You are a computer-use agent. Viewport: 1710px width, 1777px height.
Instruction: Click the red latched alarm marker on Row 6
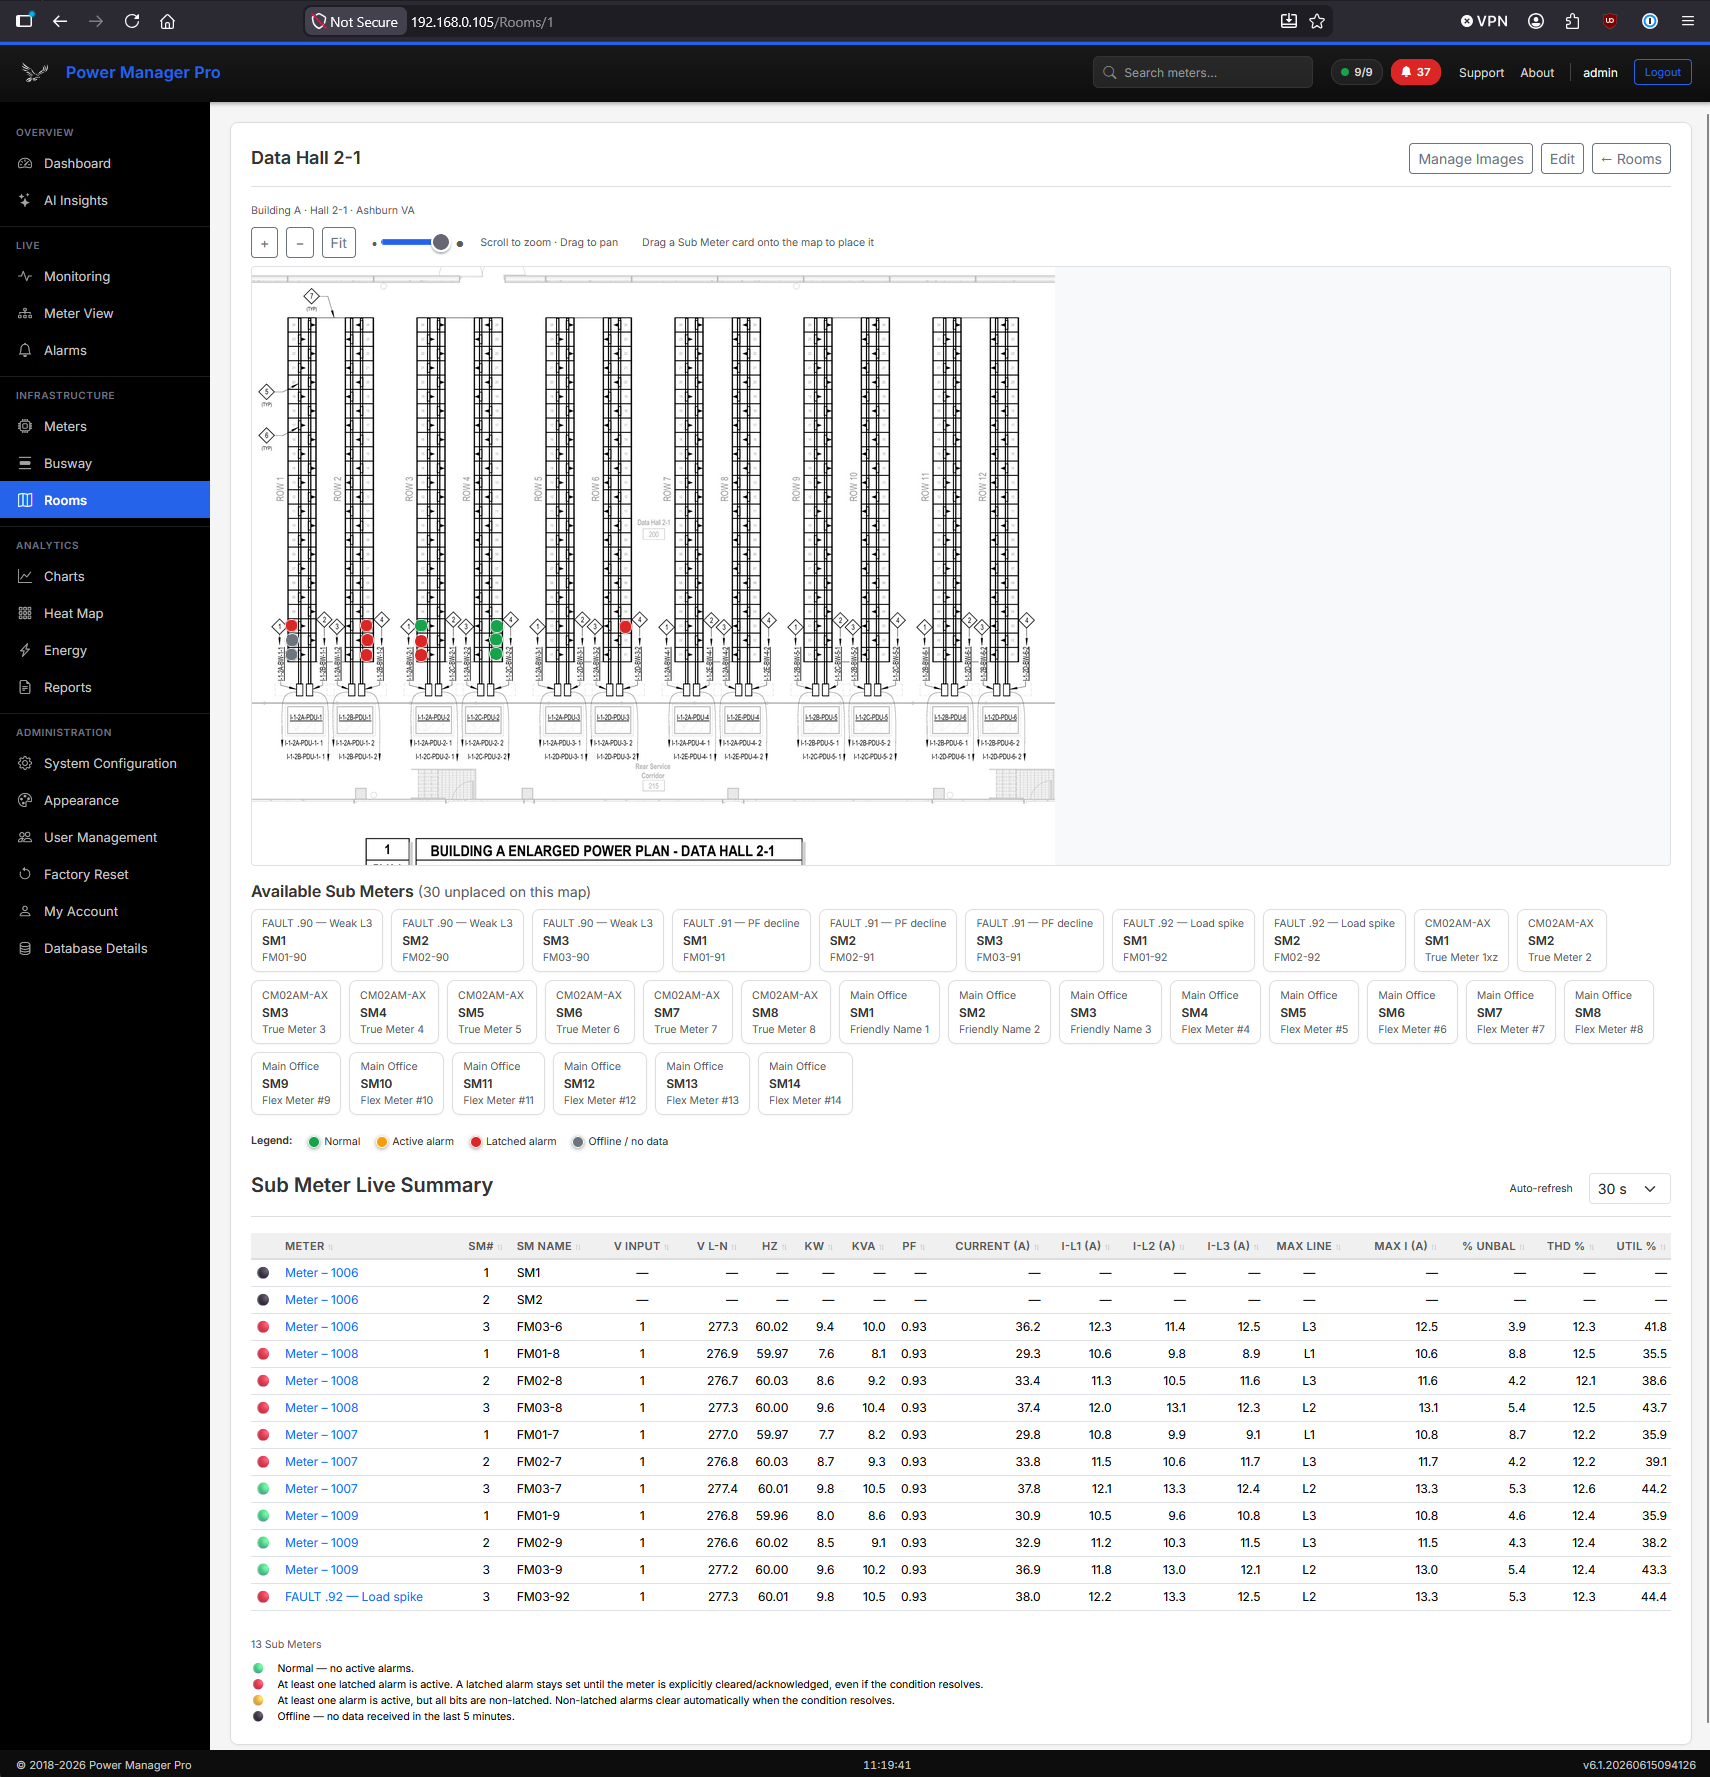pyautogui.click(x=625, y=627)
